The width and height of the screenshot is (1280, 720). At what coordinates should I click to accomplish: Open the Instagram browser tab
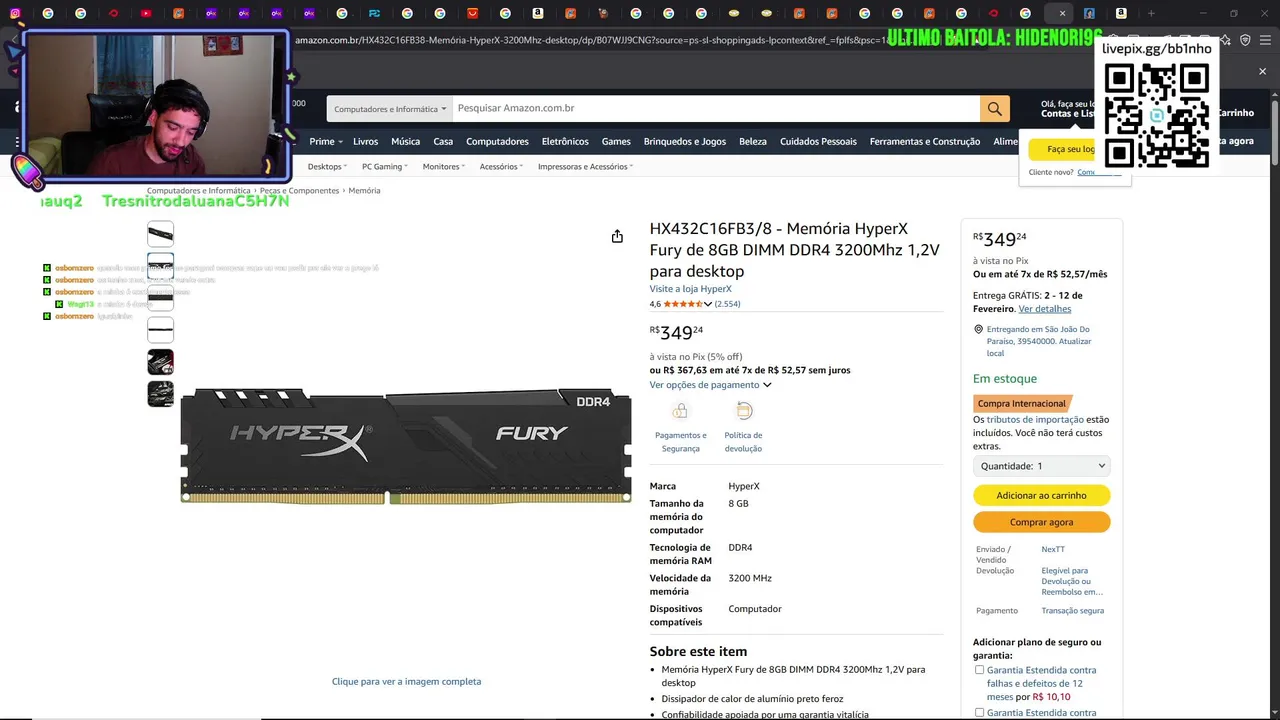[x=15, y=13]
